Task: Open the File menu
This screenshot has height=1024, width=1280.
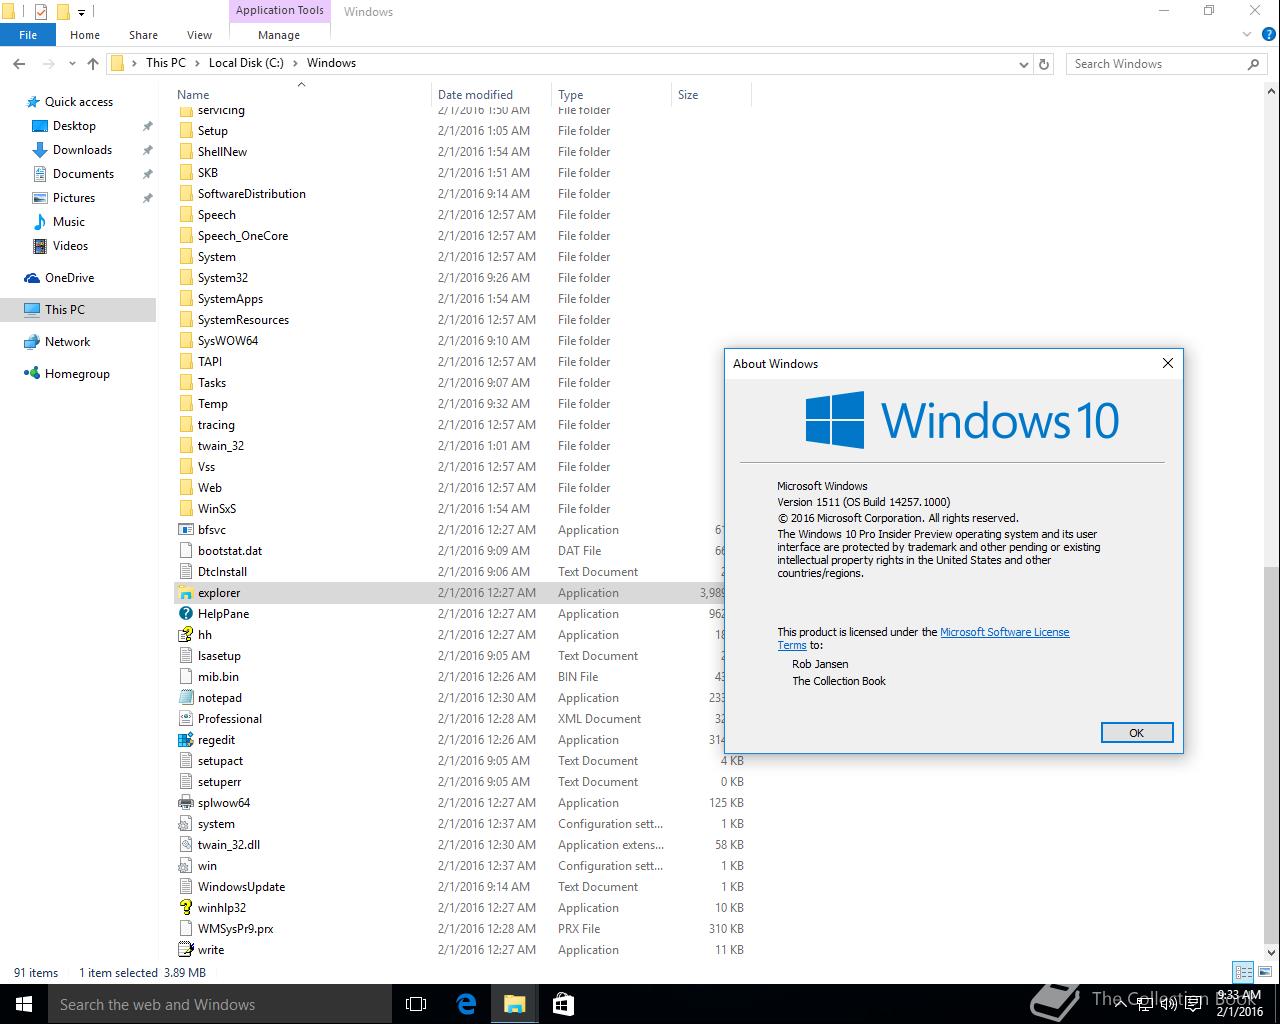Action: tap(28, 35)
